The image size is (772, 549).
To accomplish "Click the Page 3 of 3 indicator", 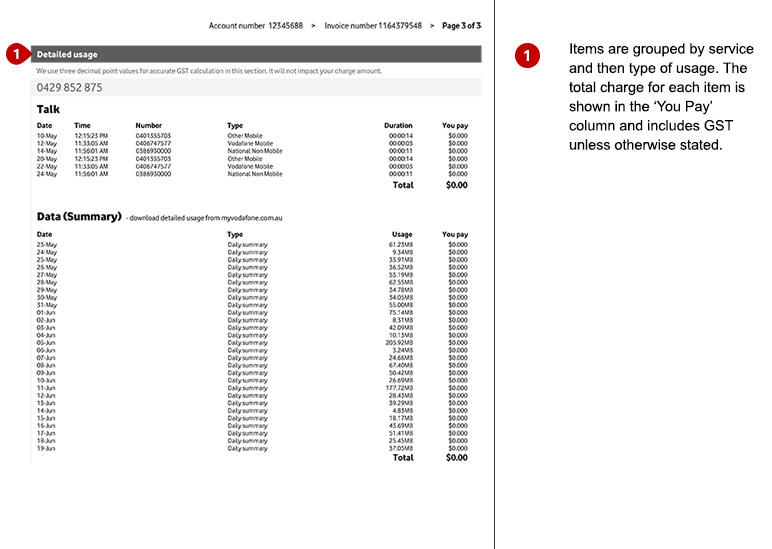I will [461, 25].
